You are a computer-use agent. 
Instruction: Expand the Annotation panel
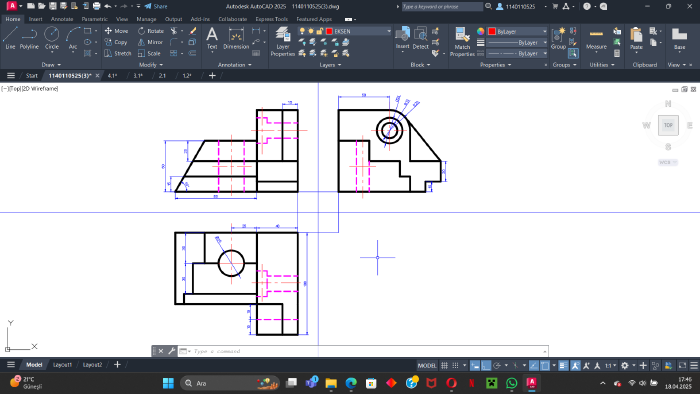[234, 65]
